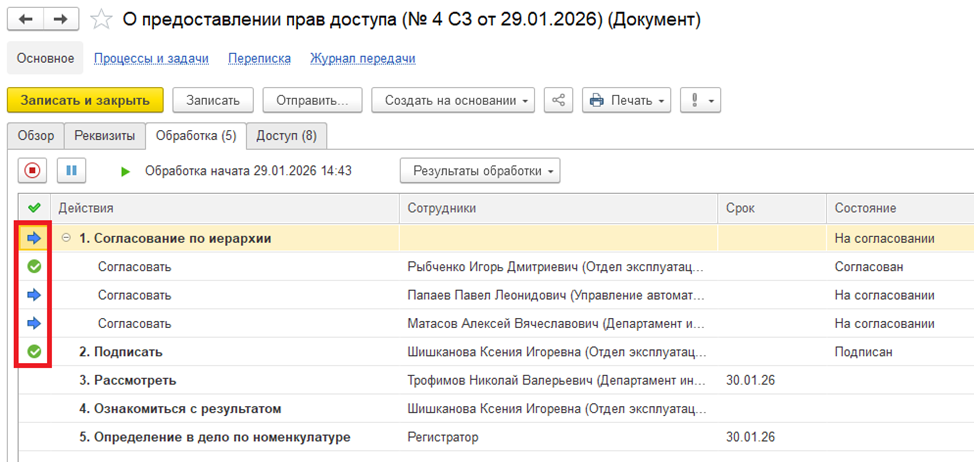Expand the Результаты обработки dropdown
Image resolution: width=974 pixels, height=462 pixels.
[x=479, y=171]
